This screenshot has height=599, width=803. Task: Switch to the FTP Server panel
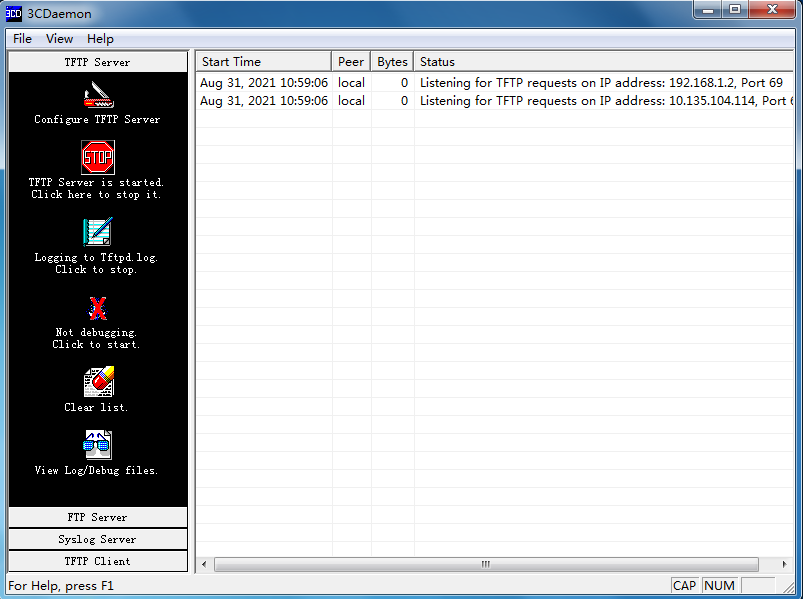tap(98, 517)
